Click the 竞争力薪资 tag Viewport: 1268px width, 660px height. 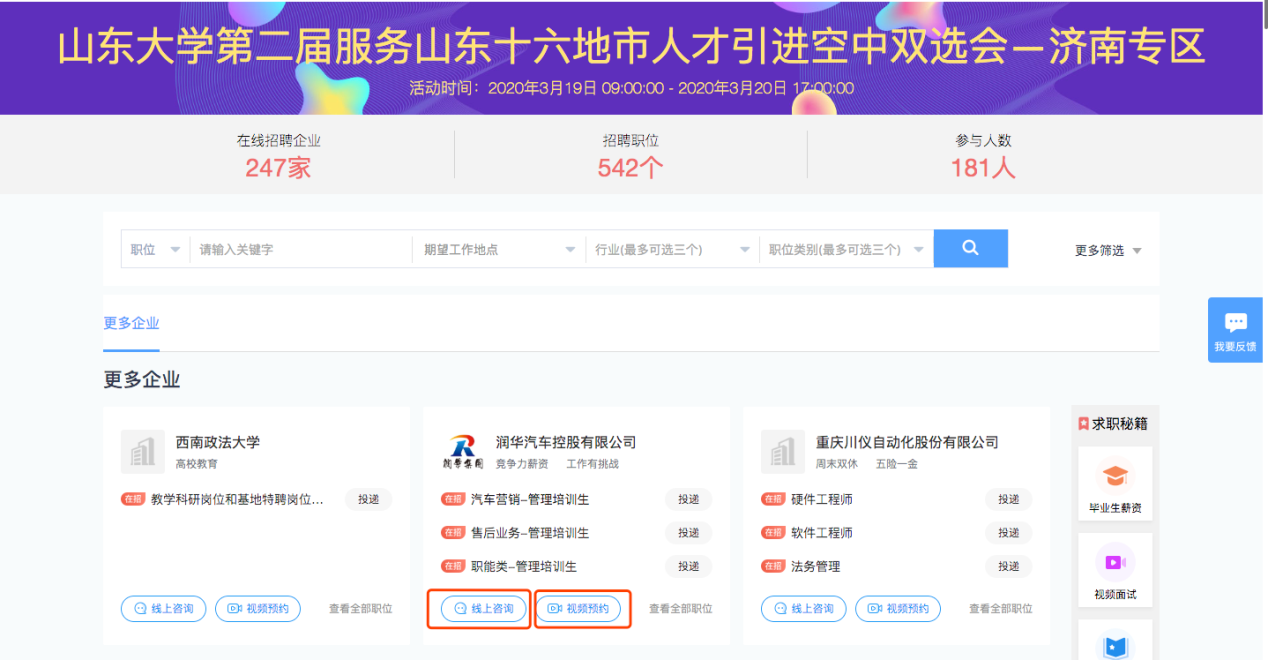pyautogui.click(x=522, y=464)
